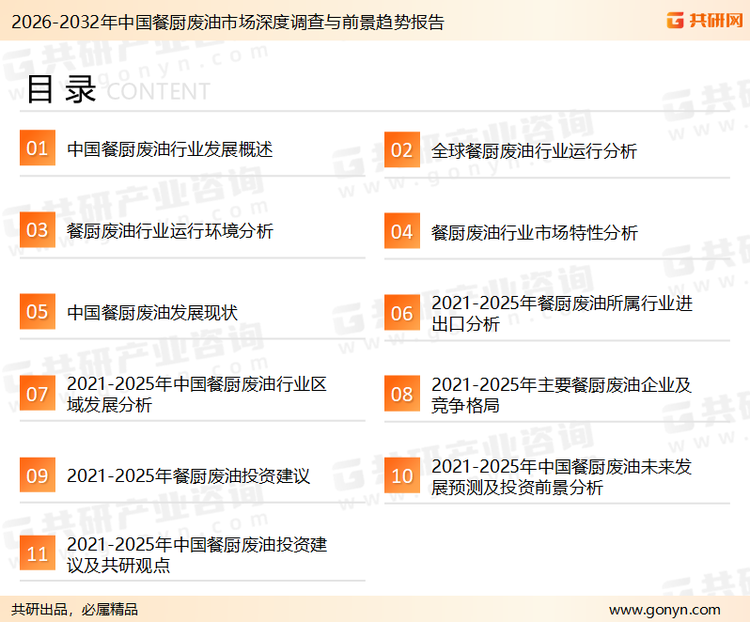Screen dimensions: 750x622
Task: Click the orange 07 chapter badge
Action: (37, 393)
